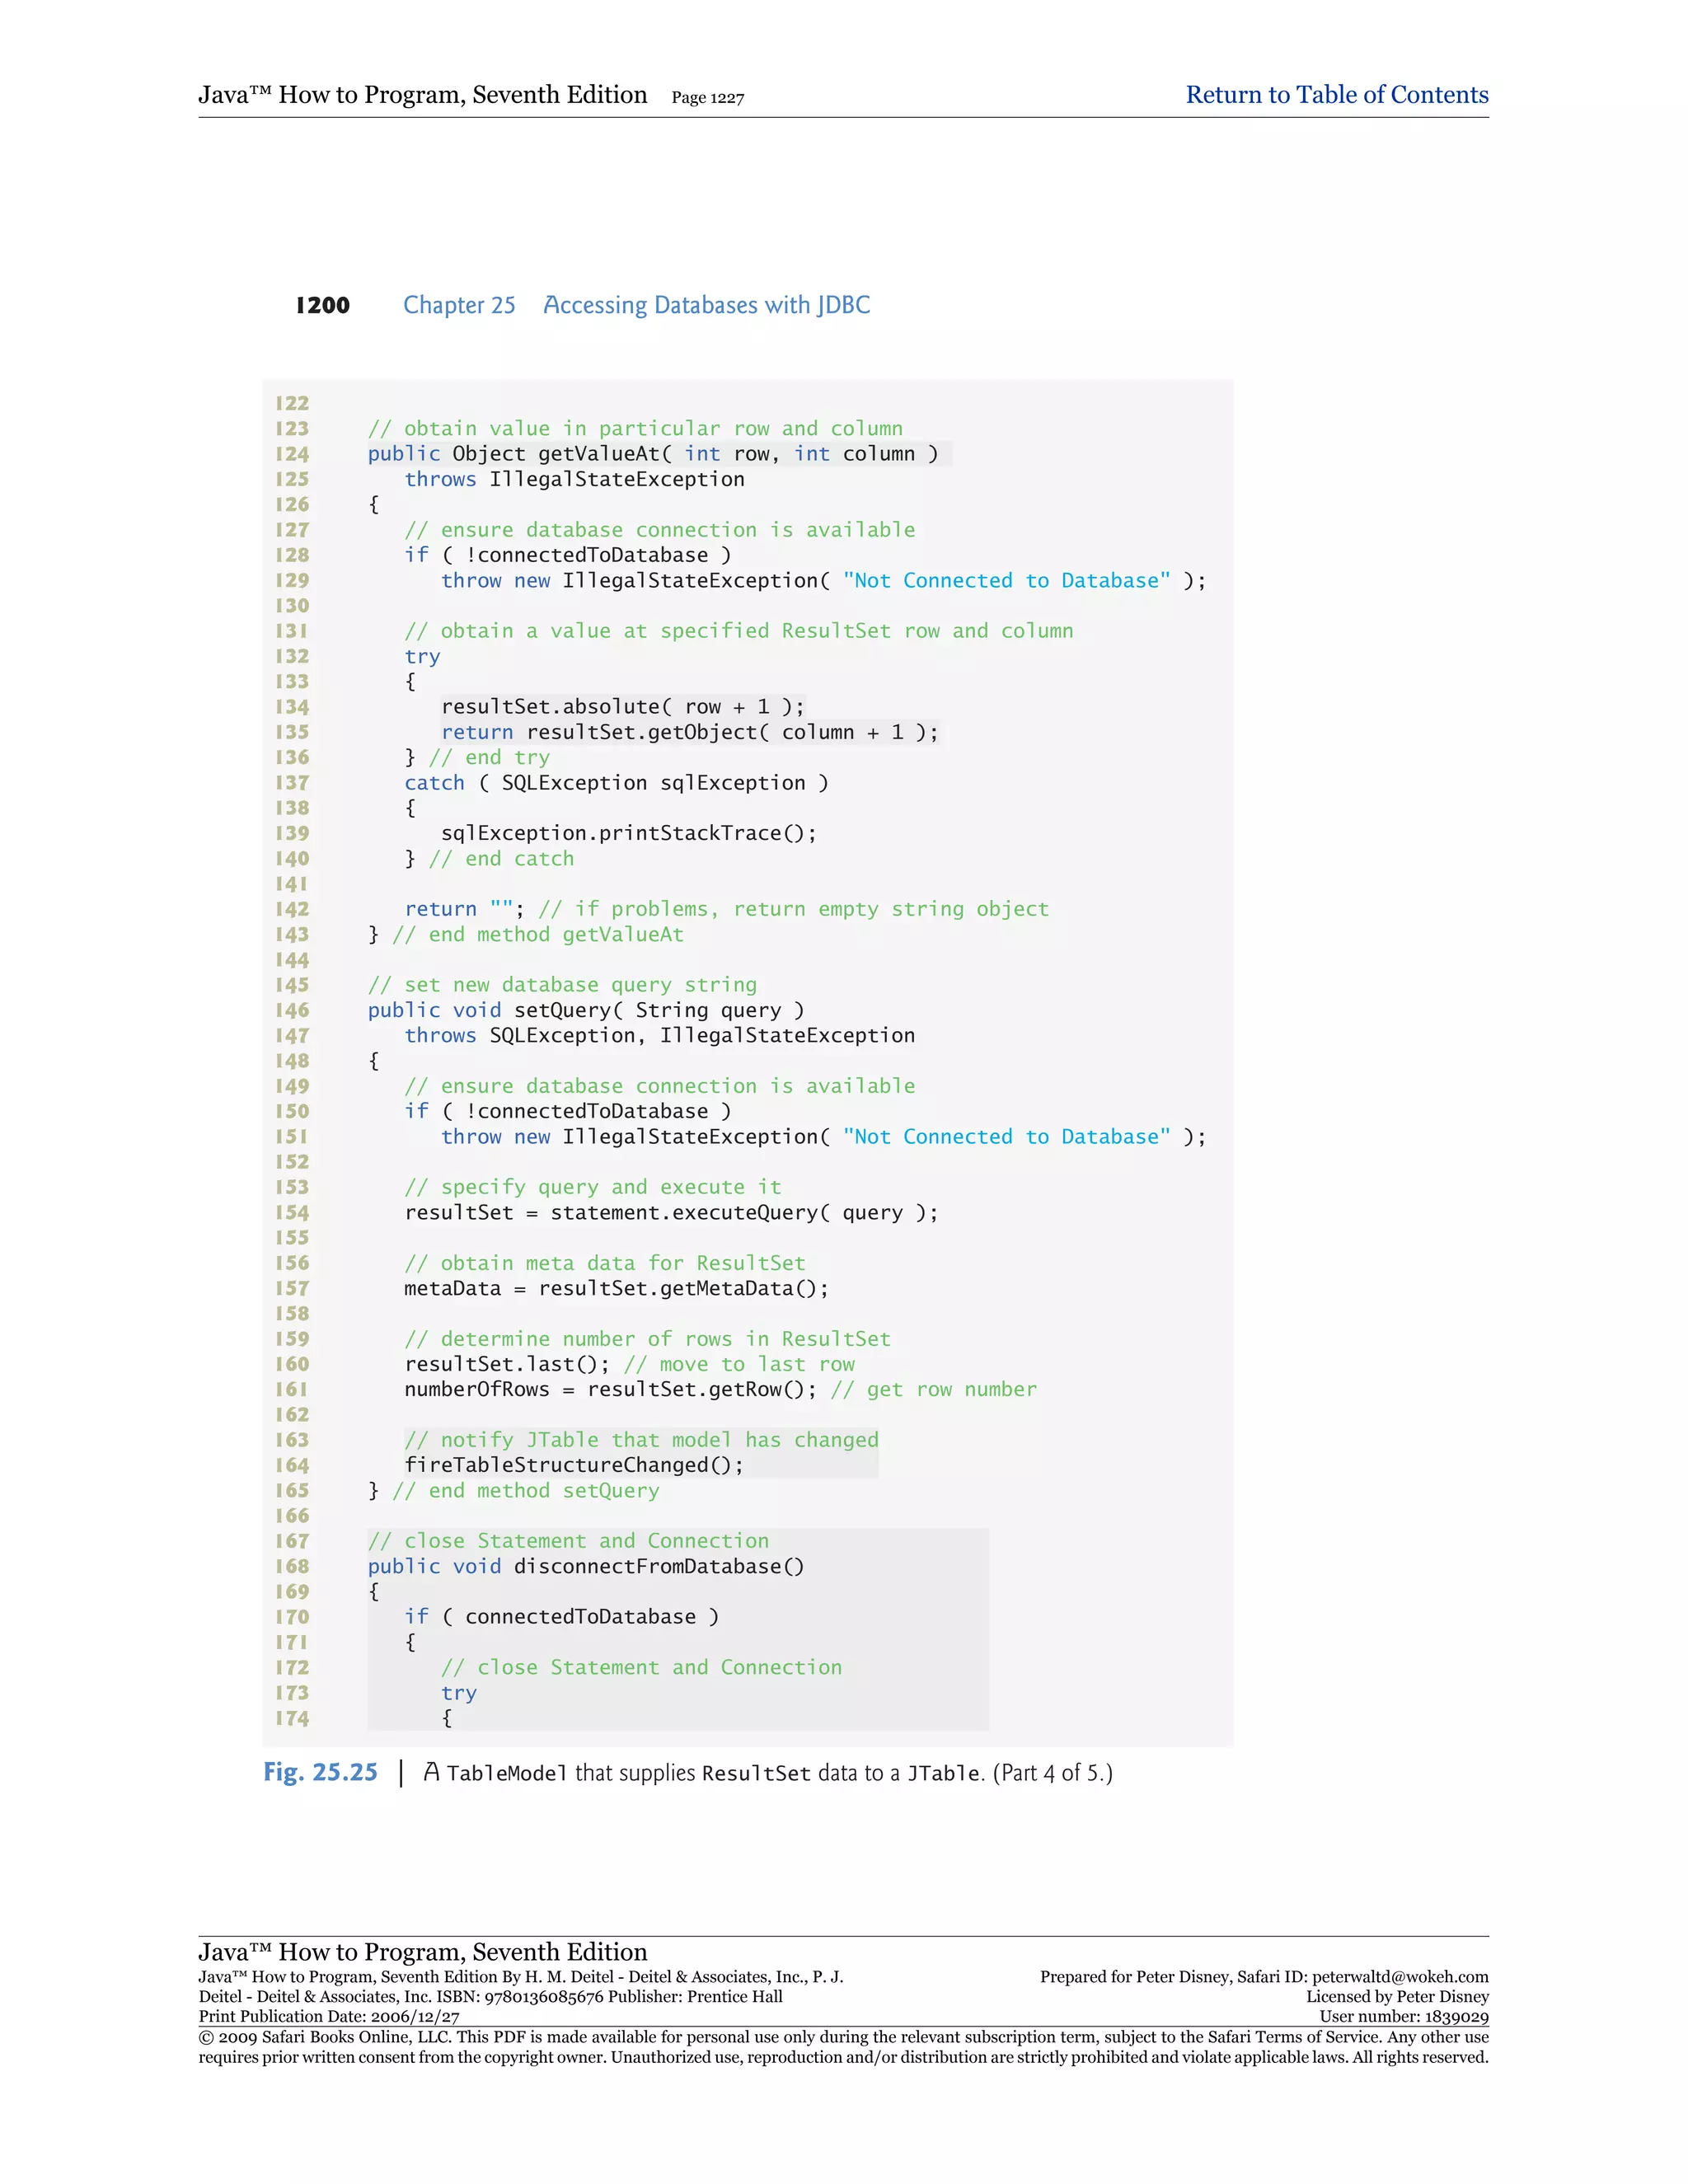
Task: Click the metaData = resultSet.getMetaData() line
Action: [x=616, y=1288]
